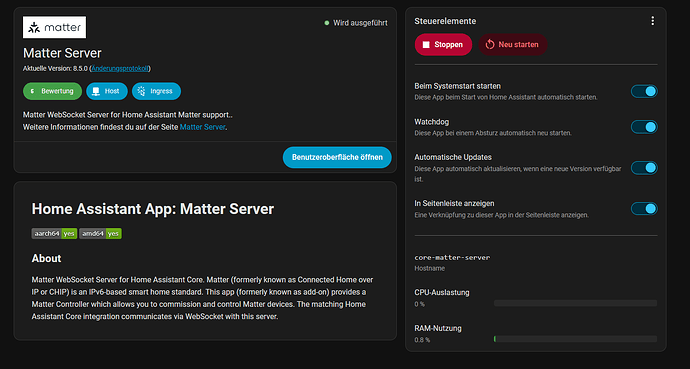The height and width of the screenshot is (369, 690).
Task: Click the 'Home Assistant App: Matter Server' heading
Action: [x=153, y=208]
